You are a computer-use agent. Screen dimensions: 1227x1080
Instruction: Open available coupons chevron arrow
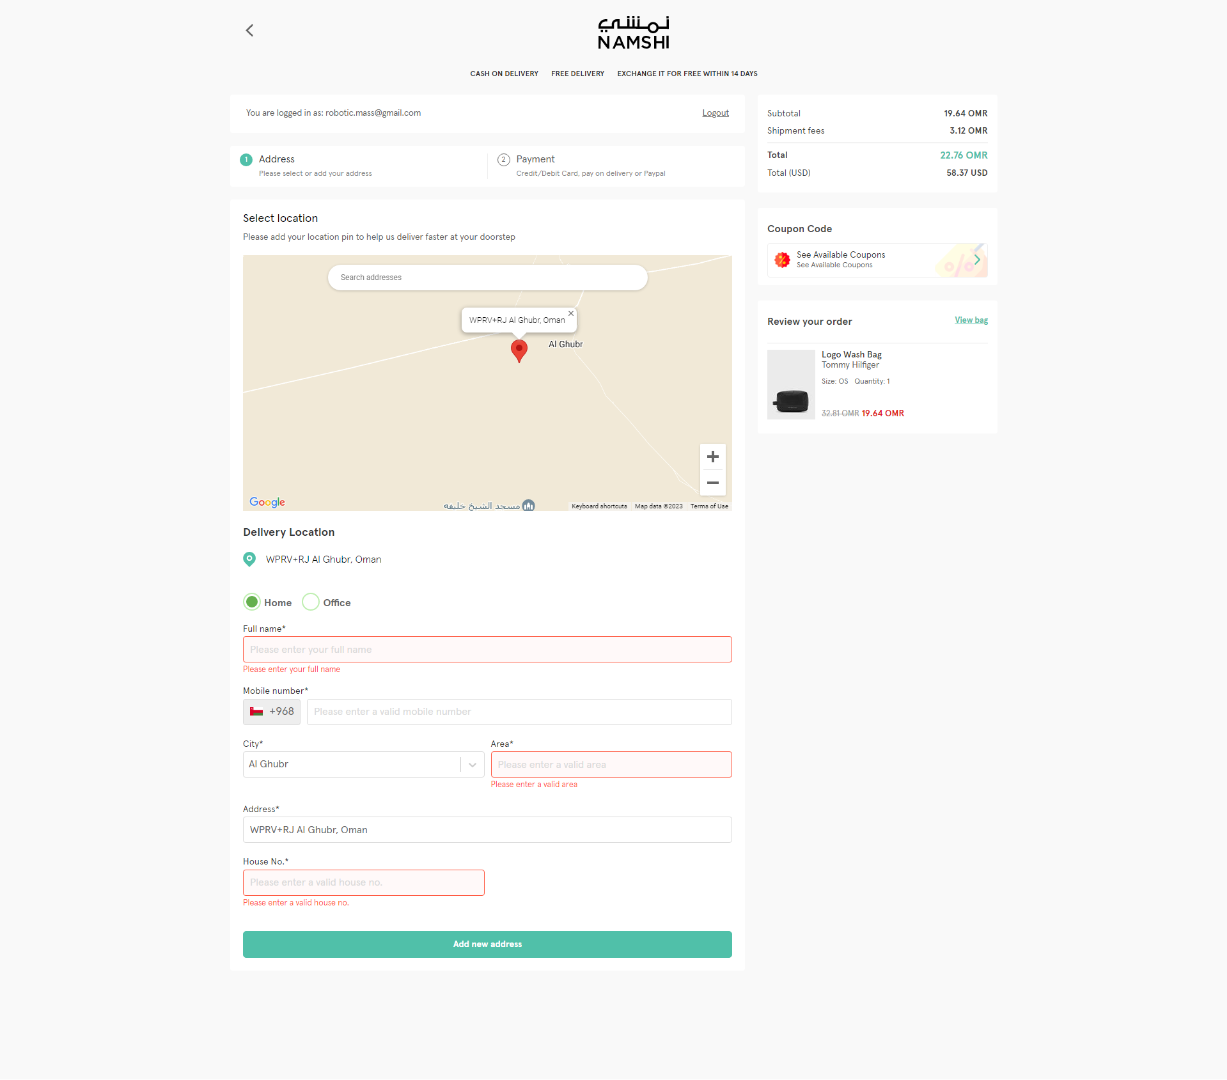[977, 260]
